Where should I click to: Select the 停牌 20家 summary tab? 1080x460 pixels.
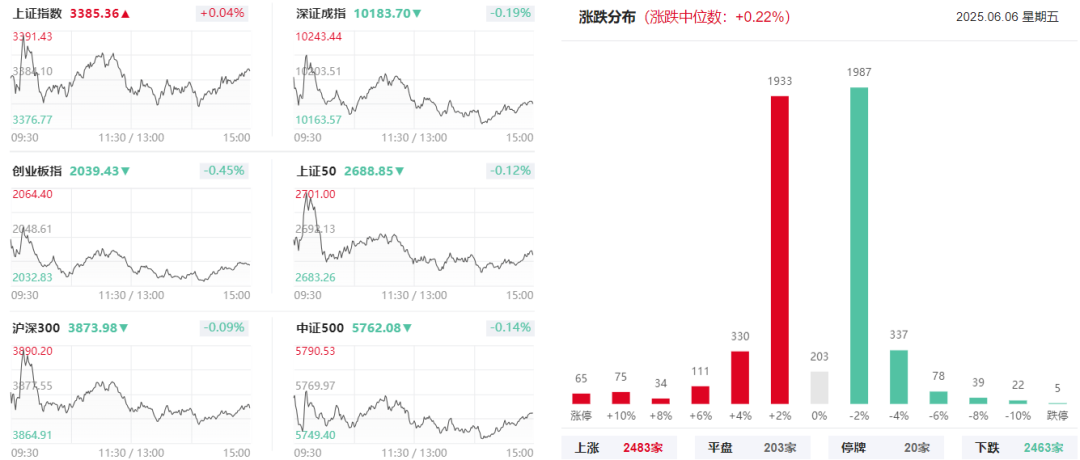886,448
